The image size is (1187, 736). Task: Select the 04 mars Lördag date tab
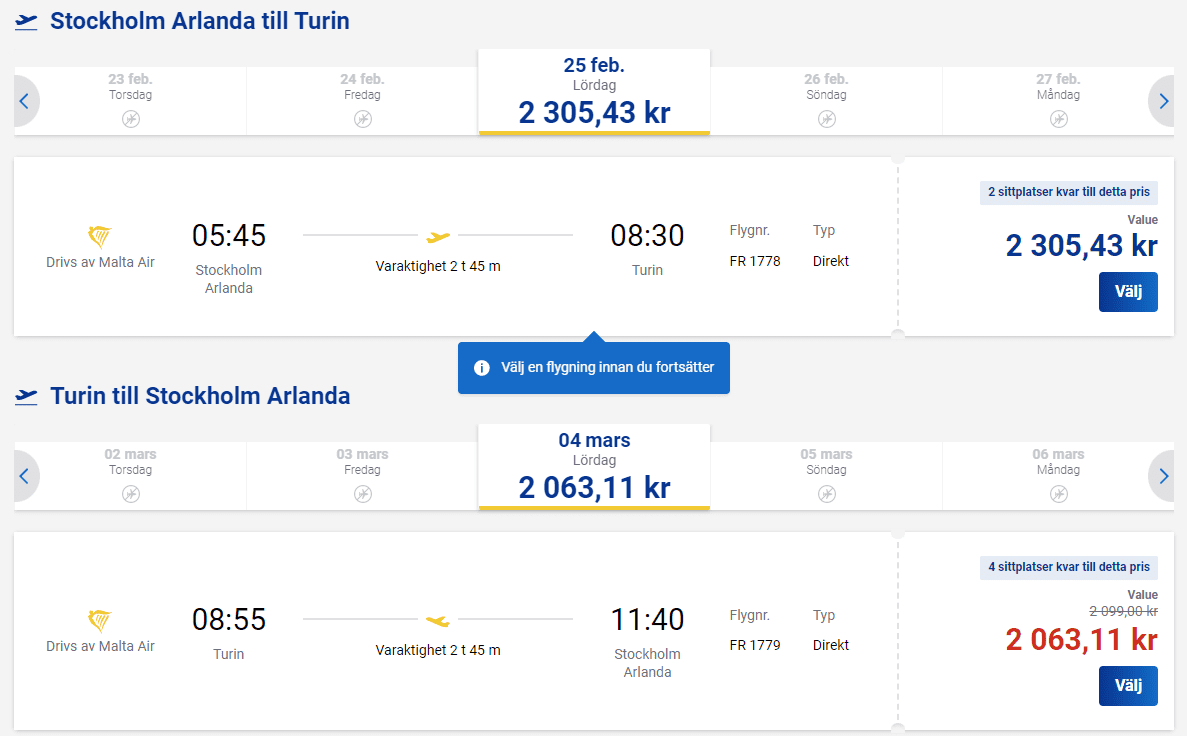(594, 467)
